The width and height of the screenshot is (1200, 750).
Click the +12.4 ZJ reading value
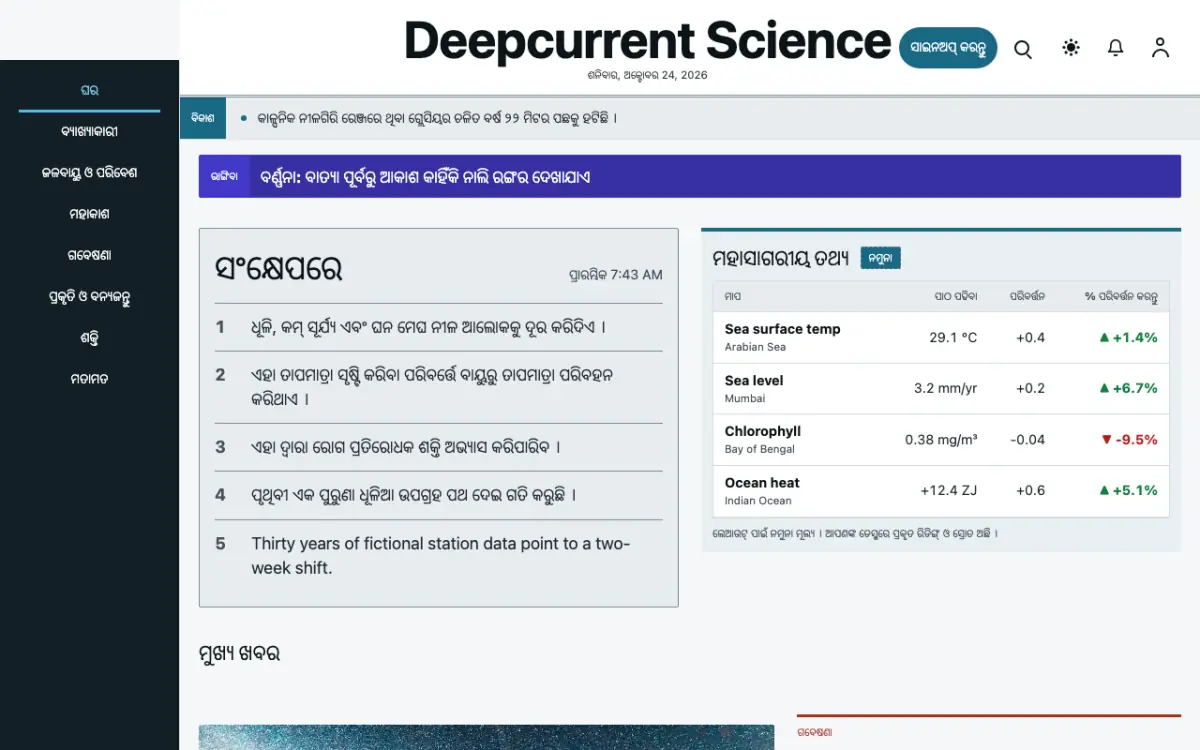[x=949, y=490]
